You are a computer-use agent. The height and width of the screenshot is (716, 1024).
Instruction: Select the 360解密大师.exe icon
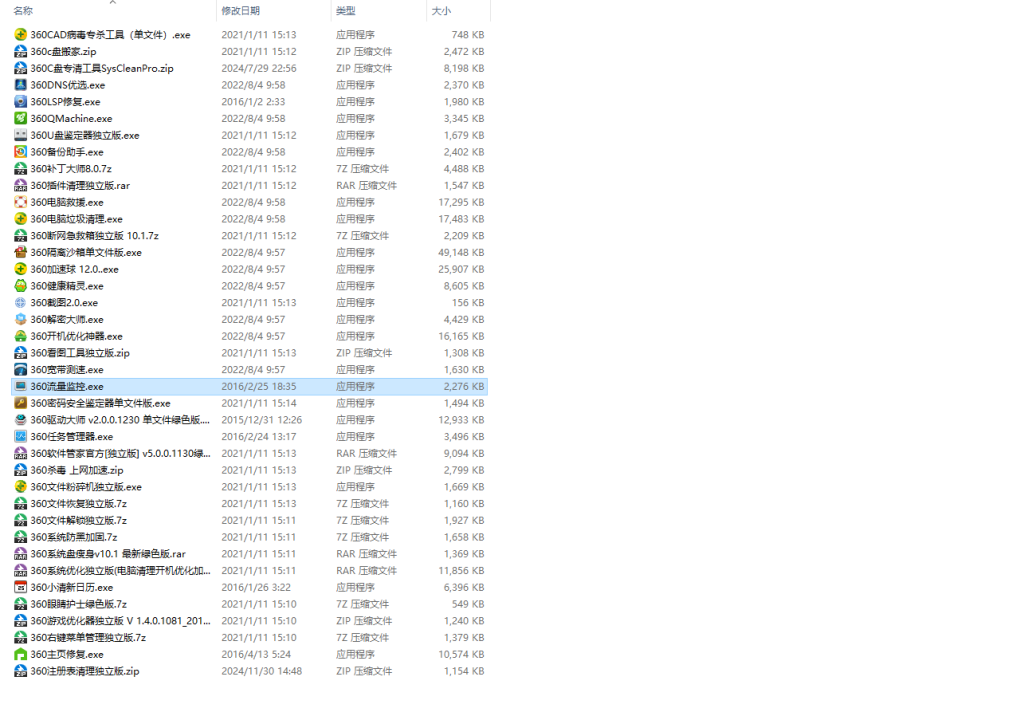point(20,319)
